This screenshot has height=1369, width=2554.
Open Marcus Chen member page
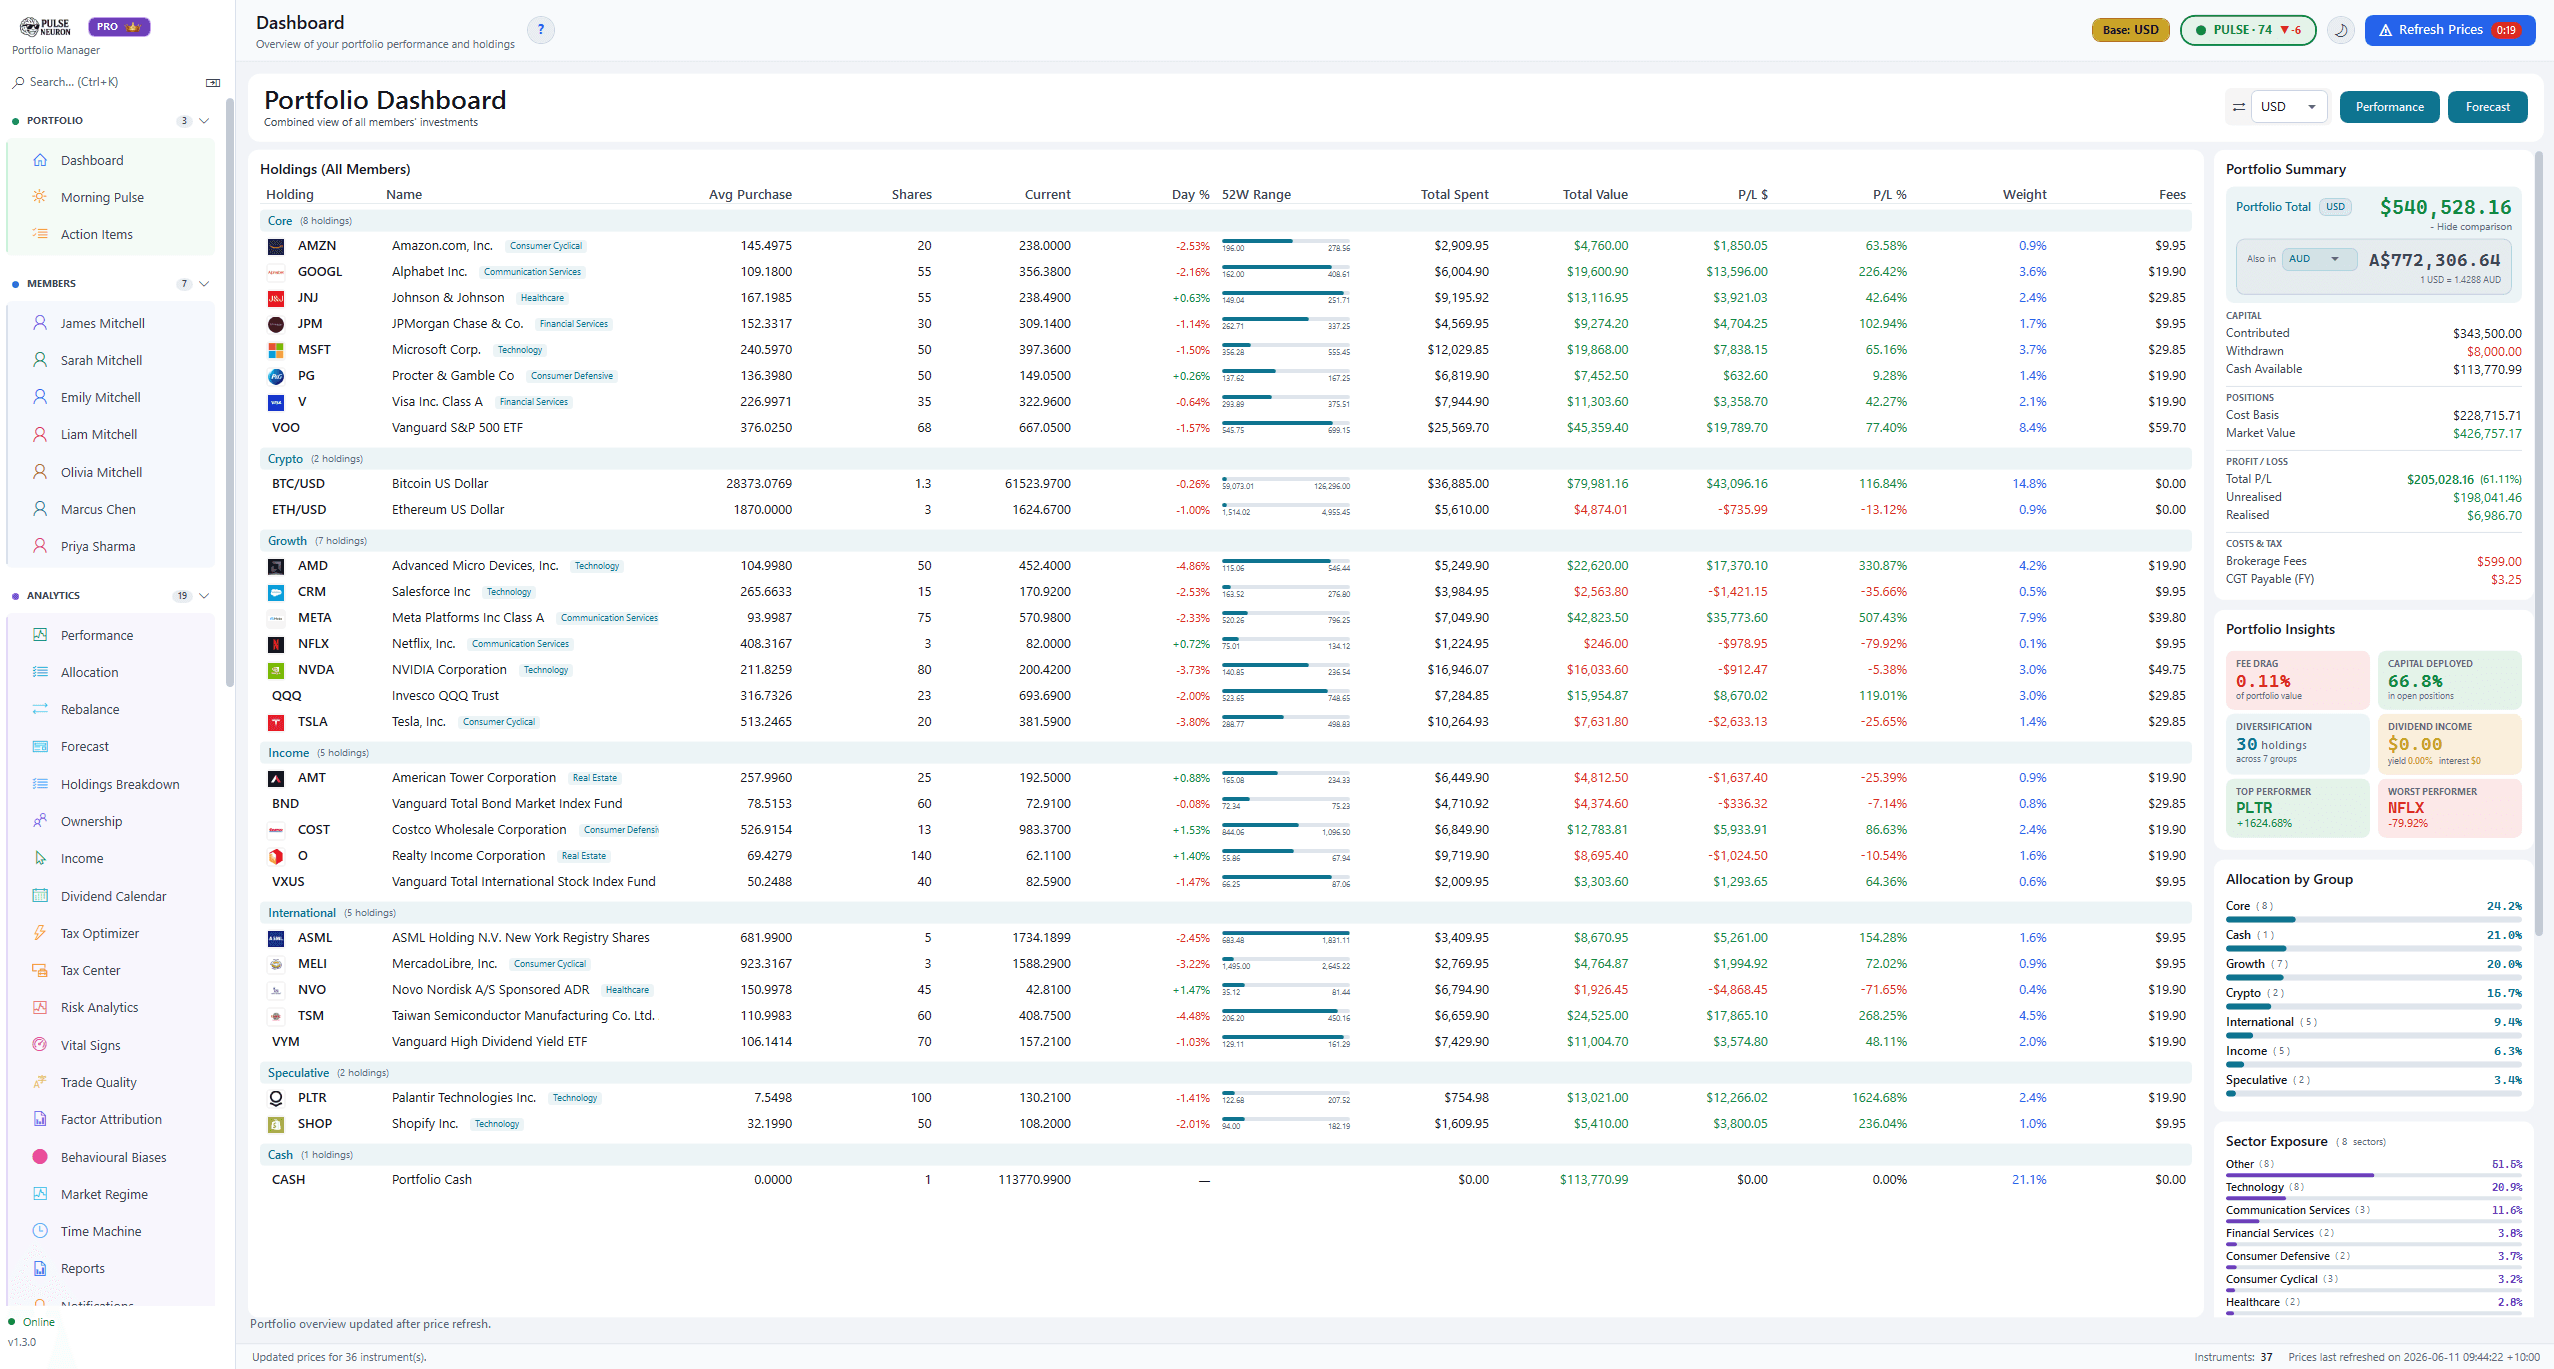click(98, 509)
